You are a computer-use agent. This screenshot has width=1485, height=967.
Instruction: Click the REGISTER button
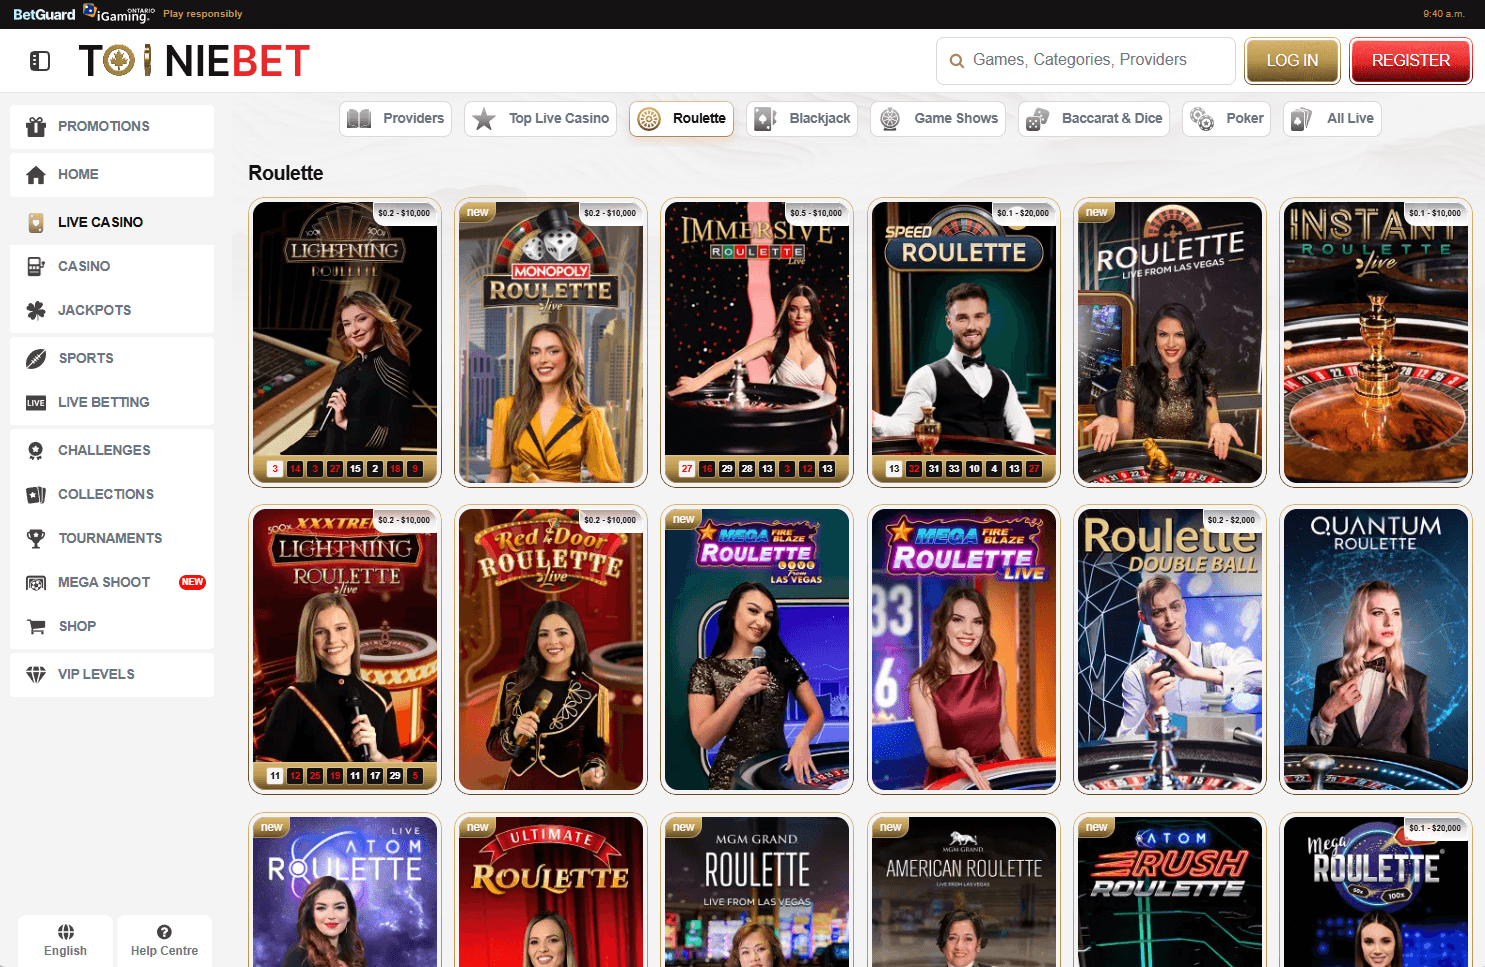pos(1410,61)
